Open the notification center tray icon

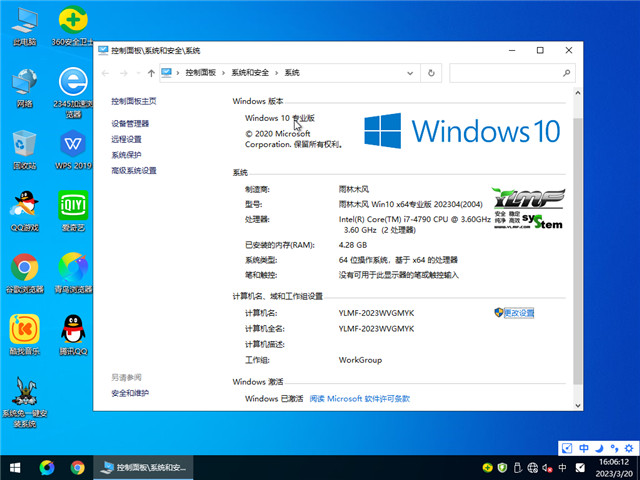tap(580, 468)
